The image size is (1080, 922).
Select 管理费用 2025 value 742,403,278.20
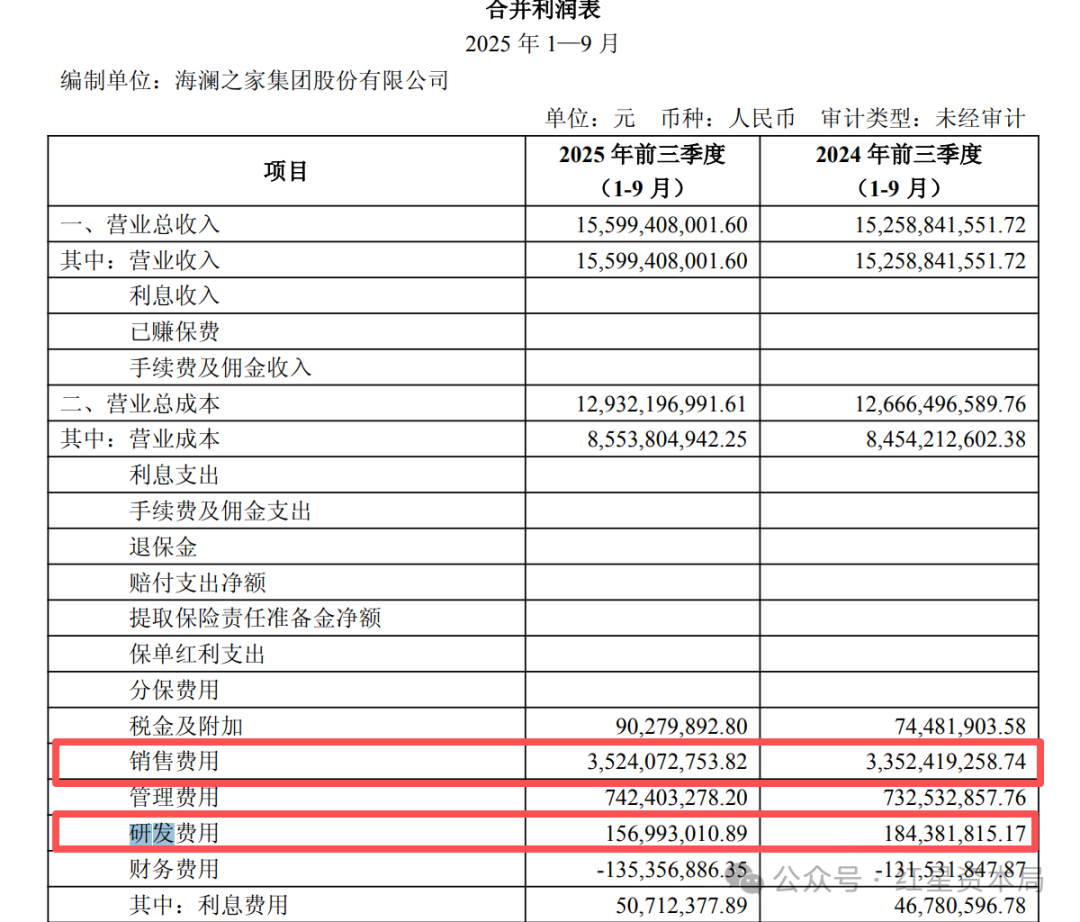[676, 797]
